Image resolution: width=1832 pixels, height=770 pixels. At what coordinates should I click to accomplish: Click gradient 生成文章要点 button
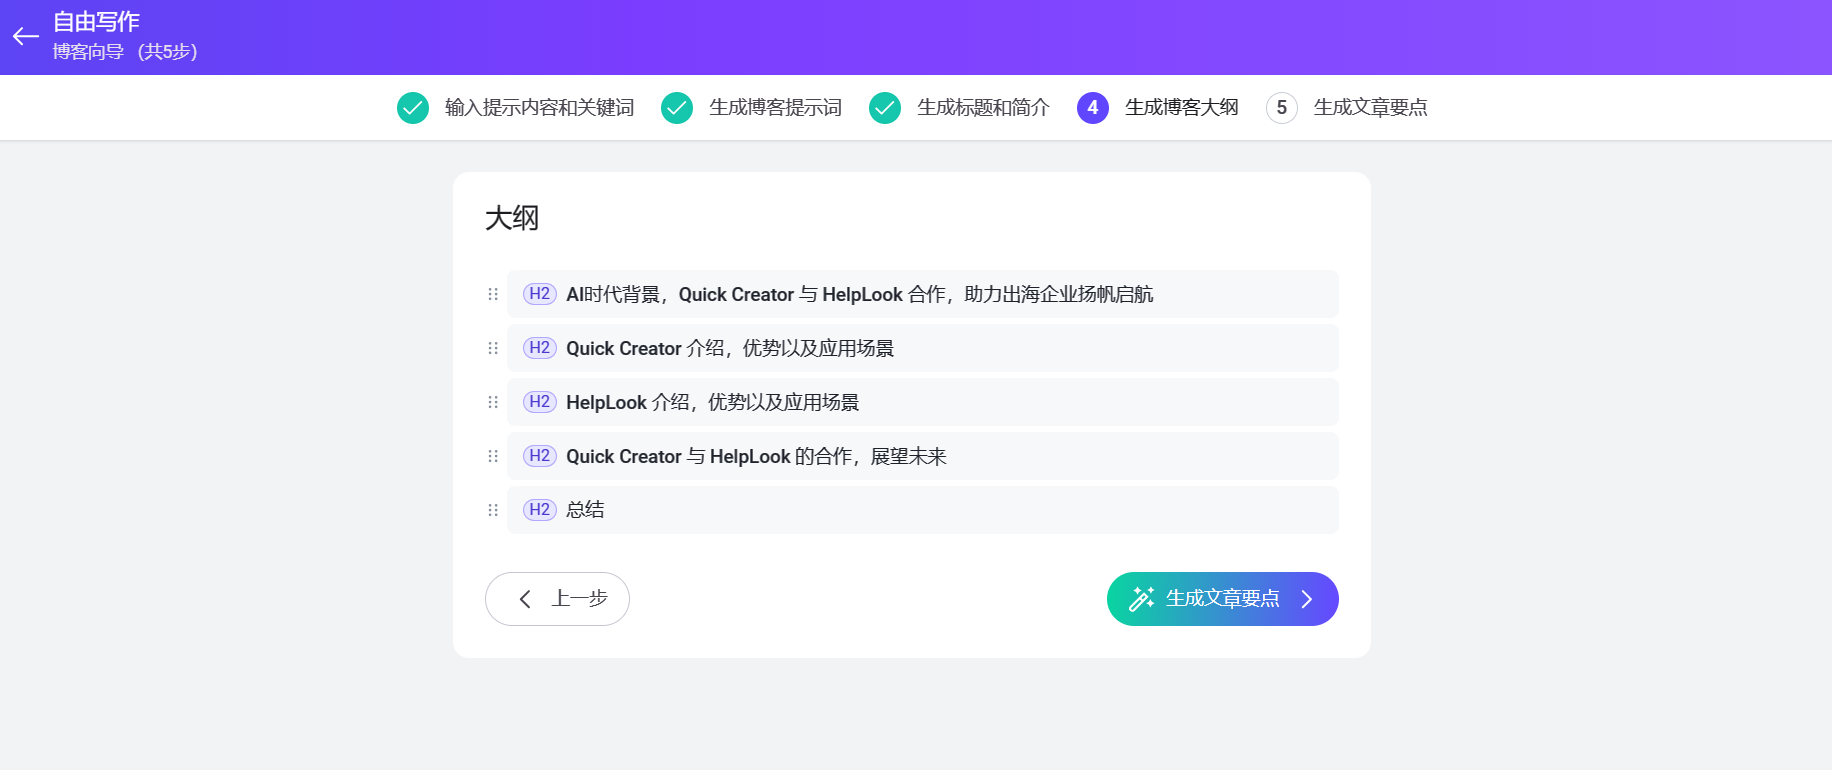pos(1223,599)
